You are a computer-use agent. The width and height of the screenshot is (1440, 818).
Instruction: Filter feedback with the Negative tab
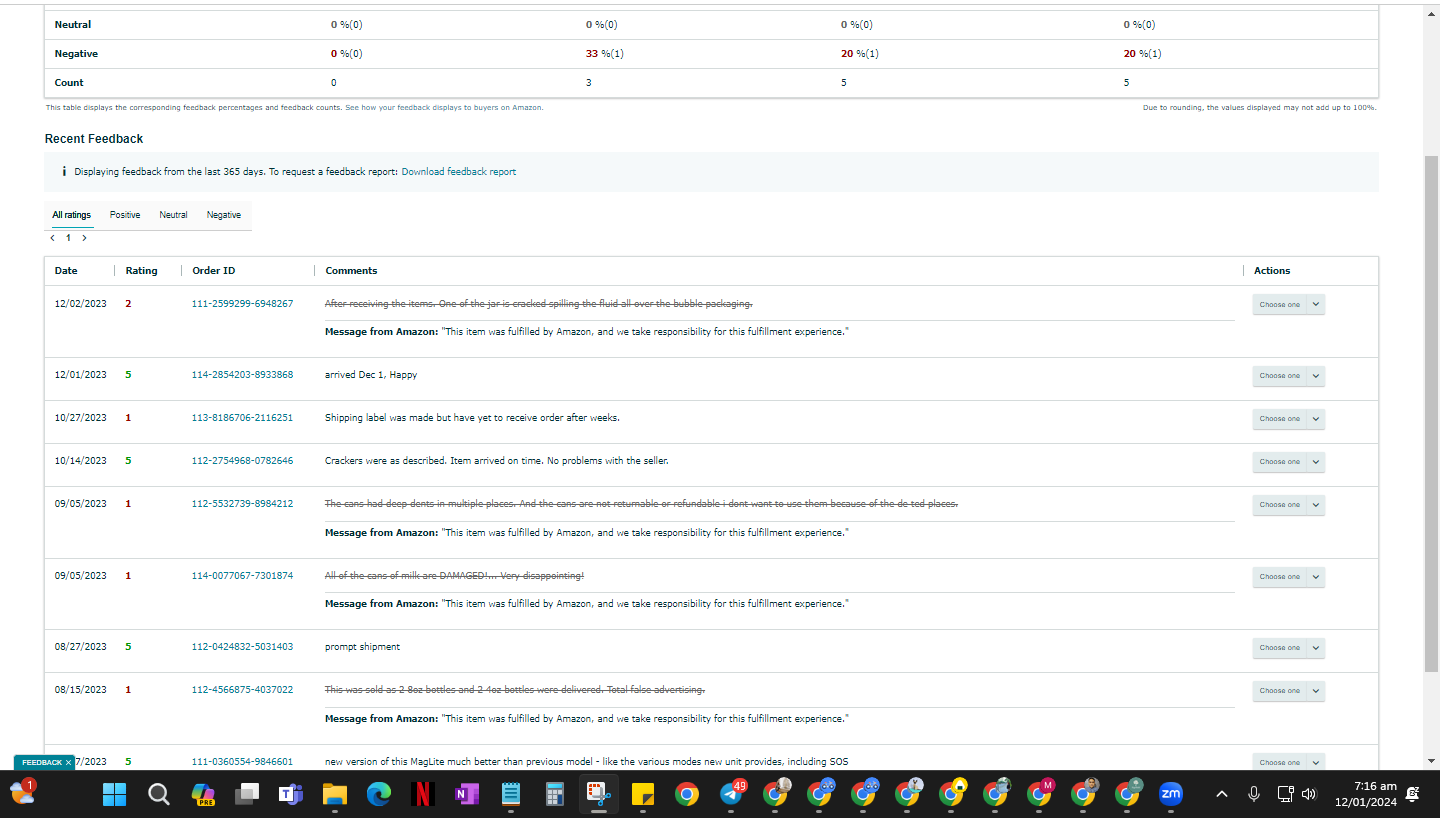tap(224, 215)
